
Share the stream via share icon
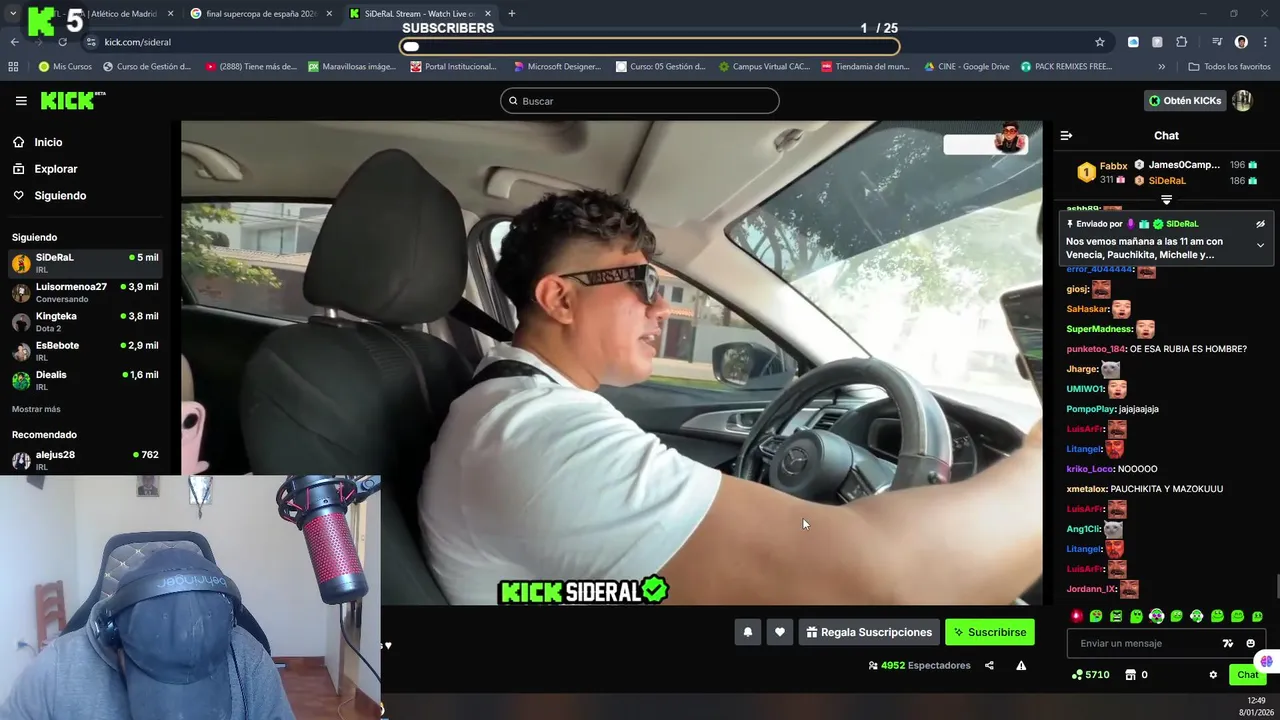tap(989, 665)
